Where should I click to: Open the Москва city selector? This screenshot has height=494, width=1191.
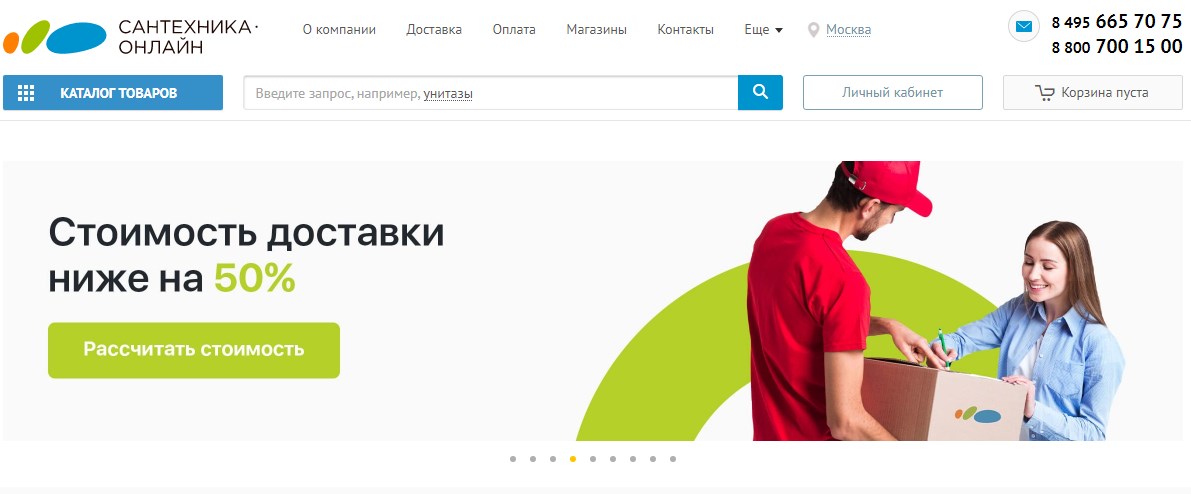pyautogui.click(x=848, y=30)
